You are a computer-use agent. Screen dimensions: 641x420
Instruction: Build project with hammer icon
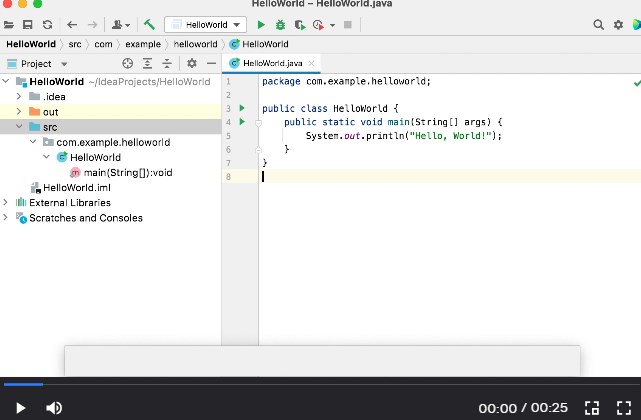tap(149, 25)
